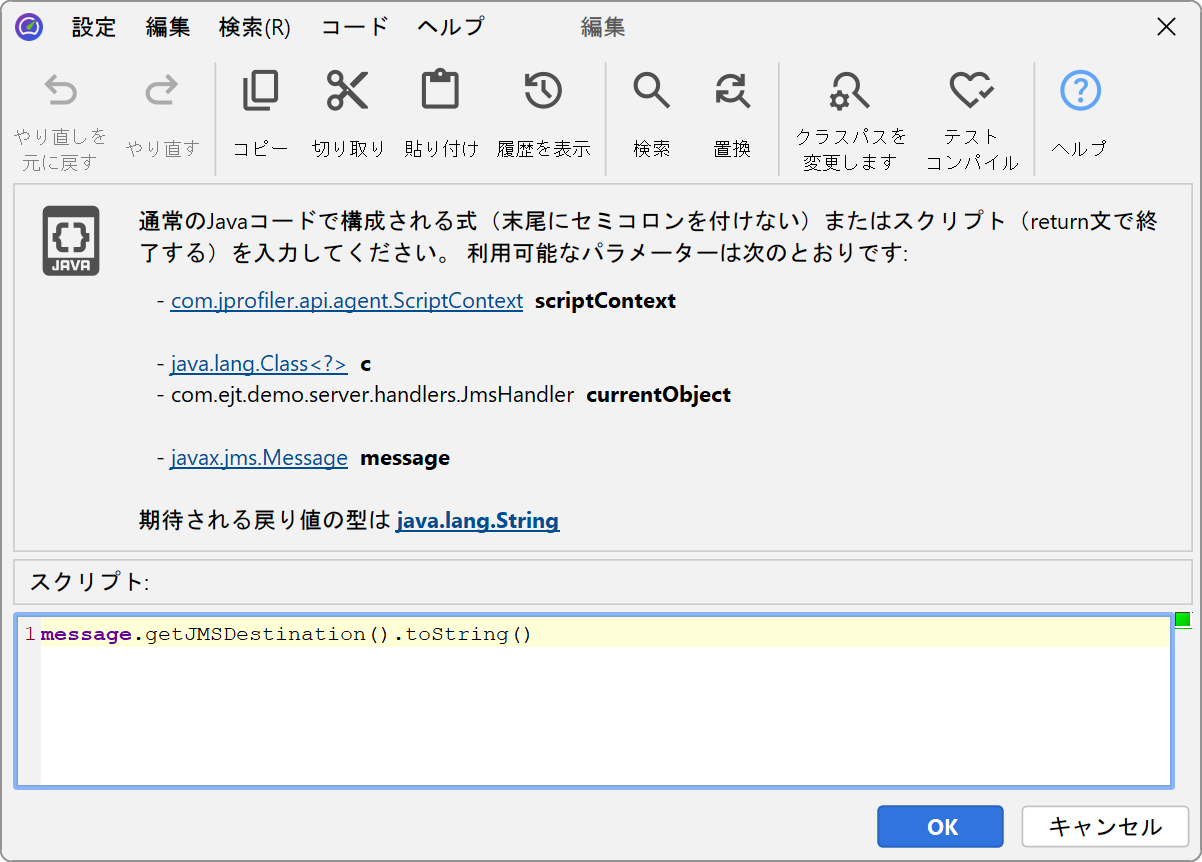Open 検索 magnifier search tool
This screenshot has width=1202, height=862.
[651, 92]
